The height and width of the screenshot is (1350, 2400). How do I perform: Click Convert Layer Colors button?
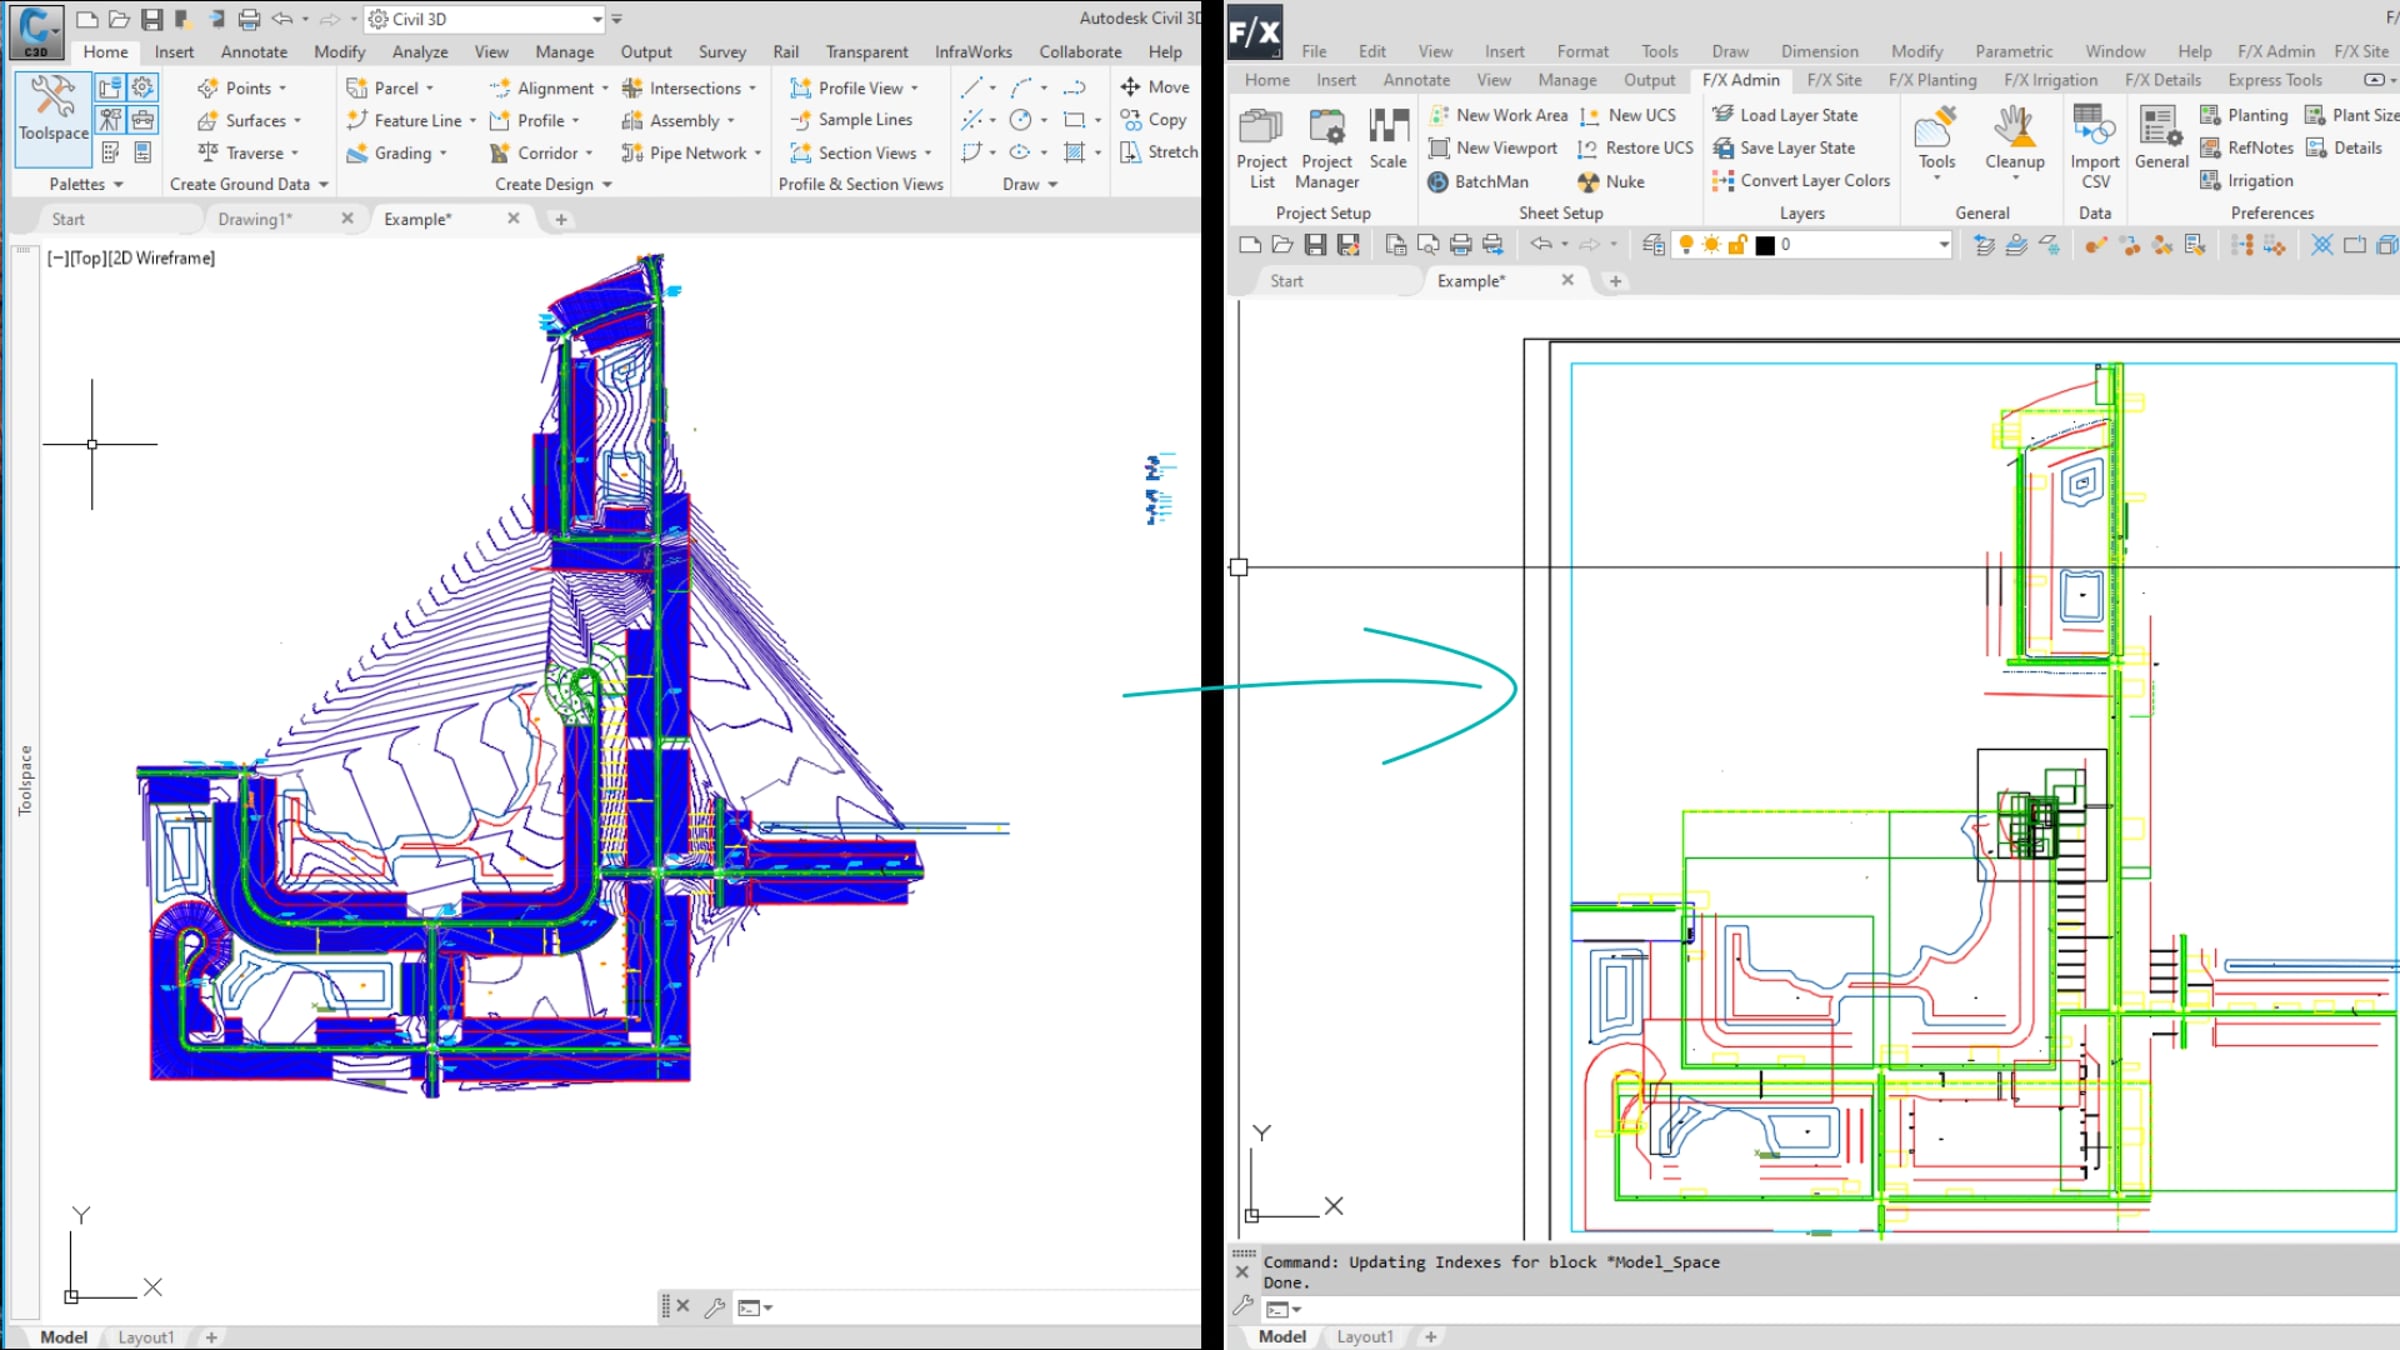pyautogui.click(x=1801, y=180)
